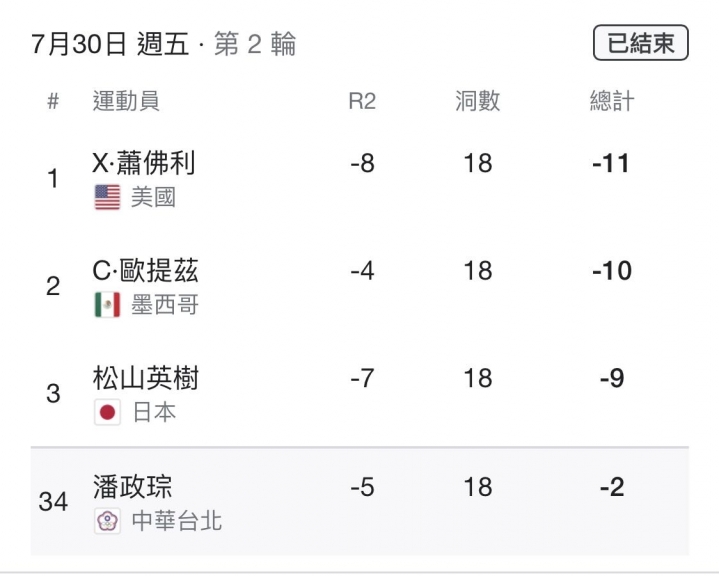The image size is (720, 576).
Task: Click rank 34 in highlighted row
Action: click(53, 502)
